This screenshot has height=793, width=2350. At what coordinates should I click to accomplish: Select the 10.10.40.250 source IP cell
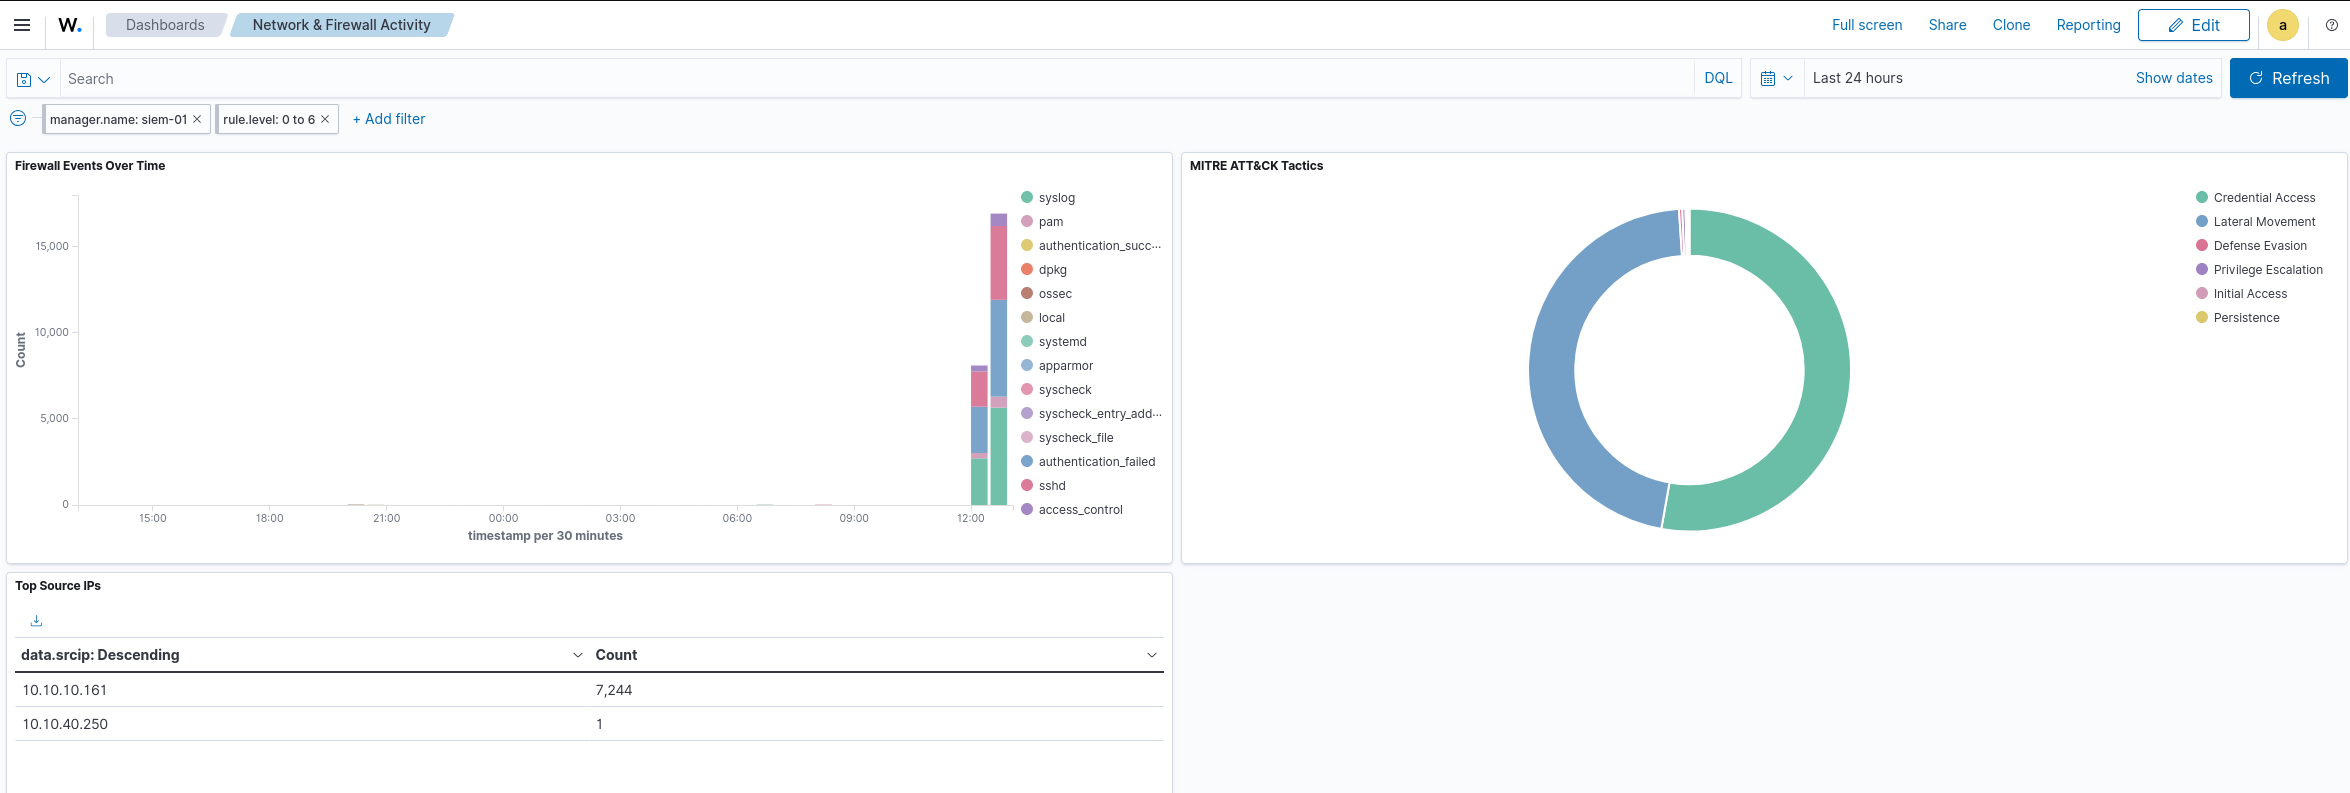65,724
